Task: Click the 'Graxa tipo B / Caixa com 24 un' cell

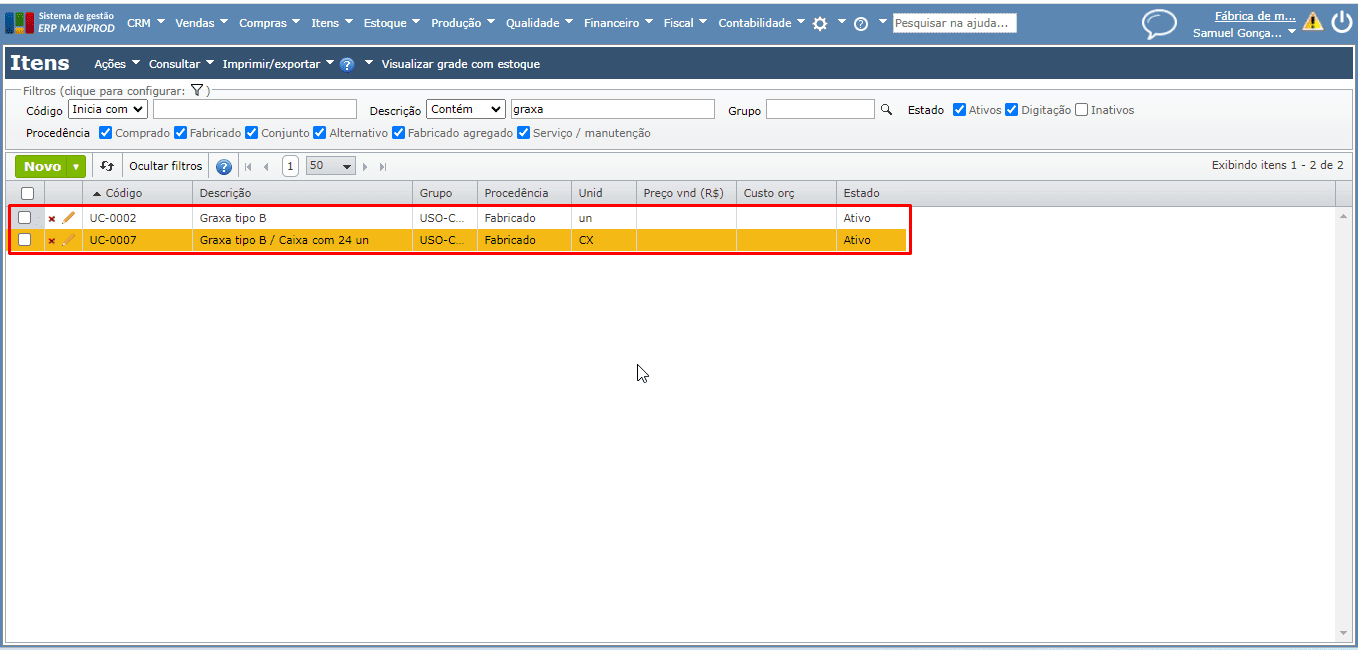Action: [x=302, y=240]
